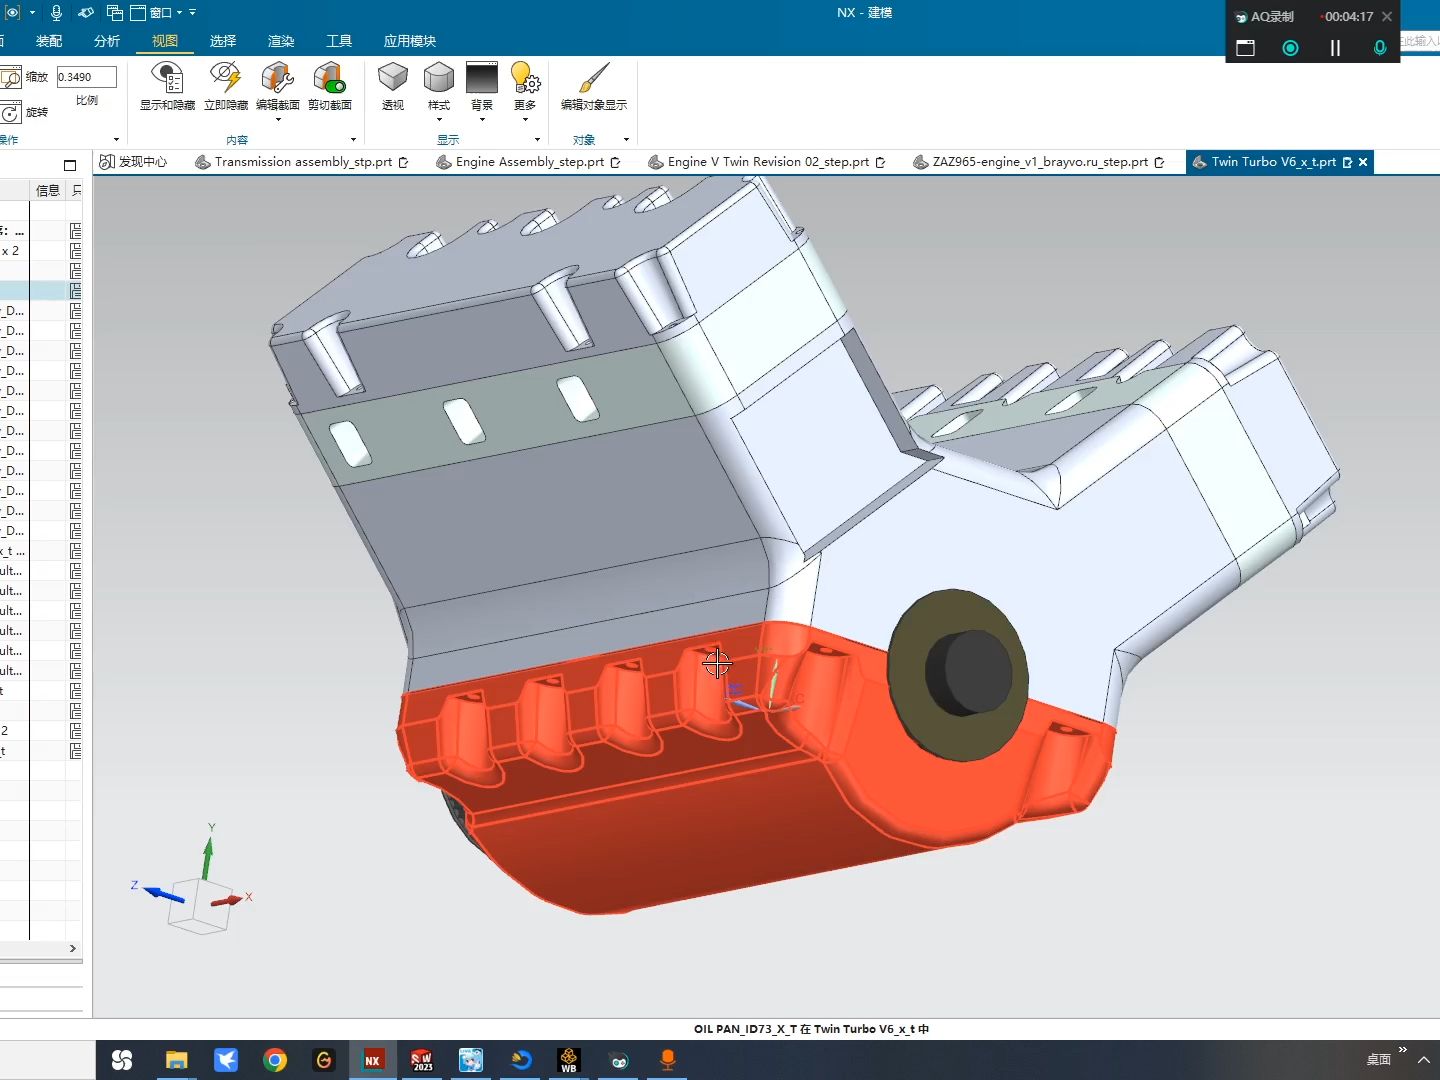Switch to the Engine Assembly_step.prt tab
This screenshot has height=1080, width=1440.
tap(529, 161)
